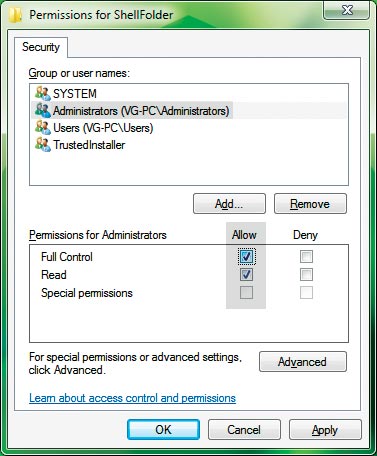
Task: Click the Read permission label
Action: (x=54, y=275)
